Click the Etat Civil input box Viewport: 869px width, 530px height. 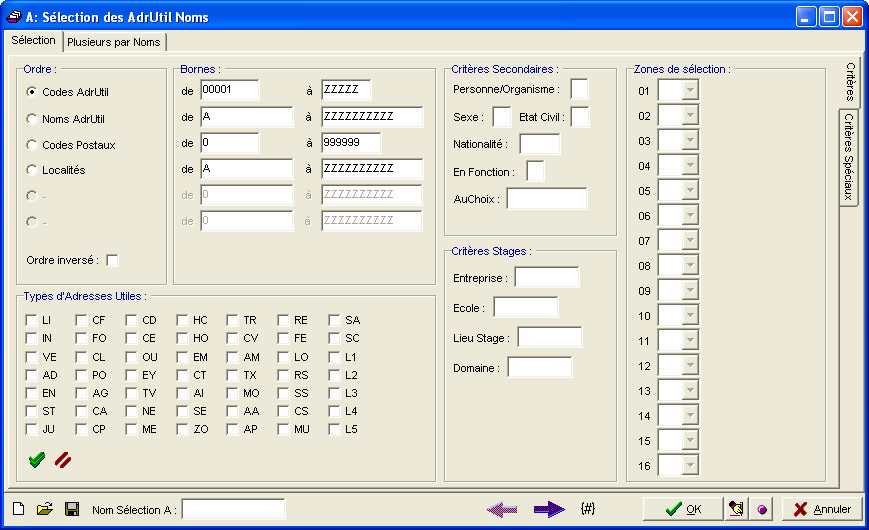[580, 117]
